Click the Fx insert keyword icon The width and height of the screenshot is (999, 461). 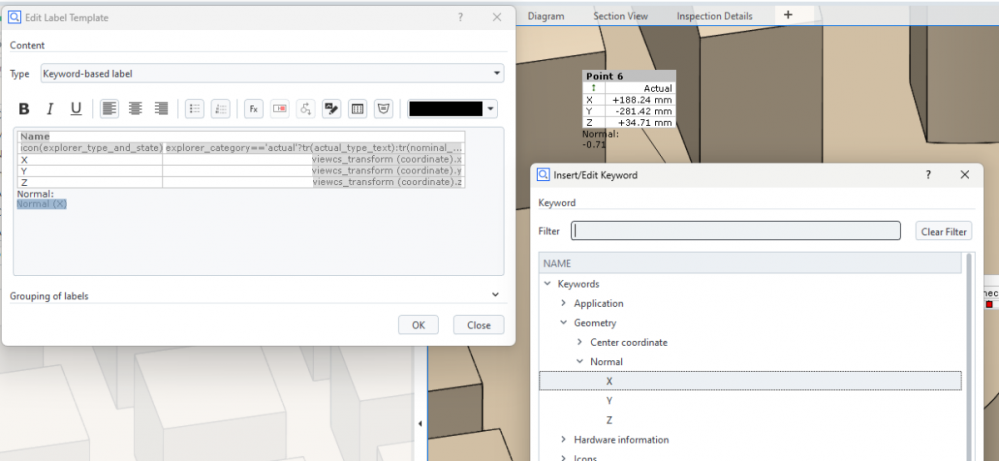(254, 109)
